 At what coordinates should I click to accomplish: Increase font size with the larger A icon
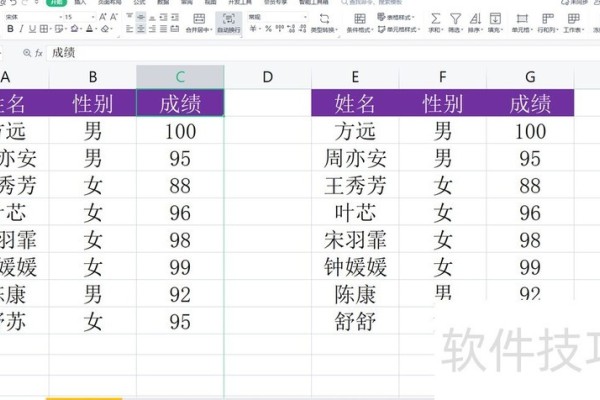click(x=103, y=17)
